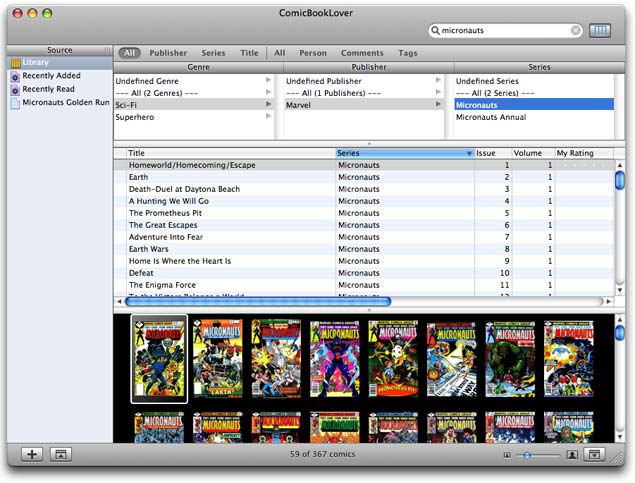This screenshot has height=483, width=635.
Task: Click the list scroll left arrow
Action: pos(119,302)
